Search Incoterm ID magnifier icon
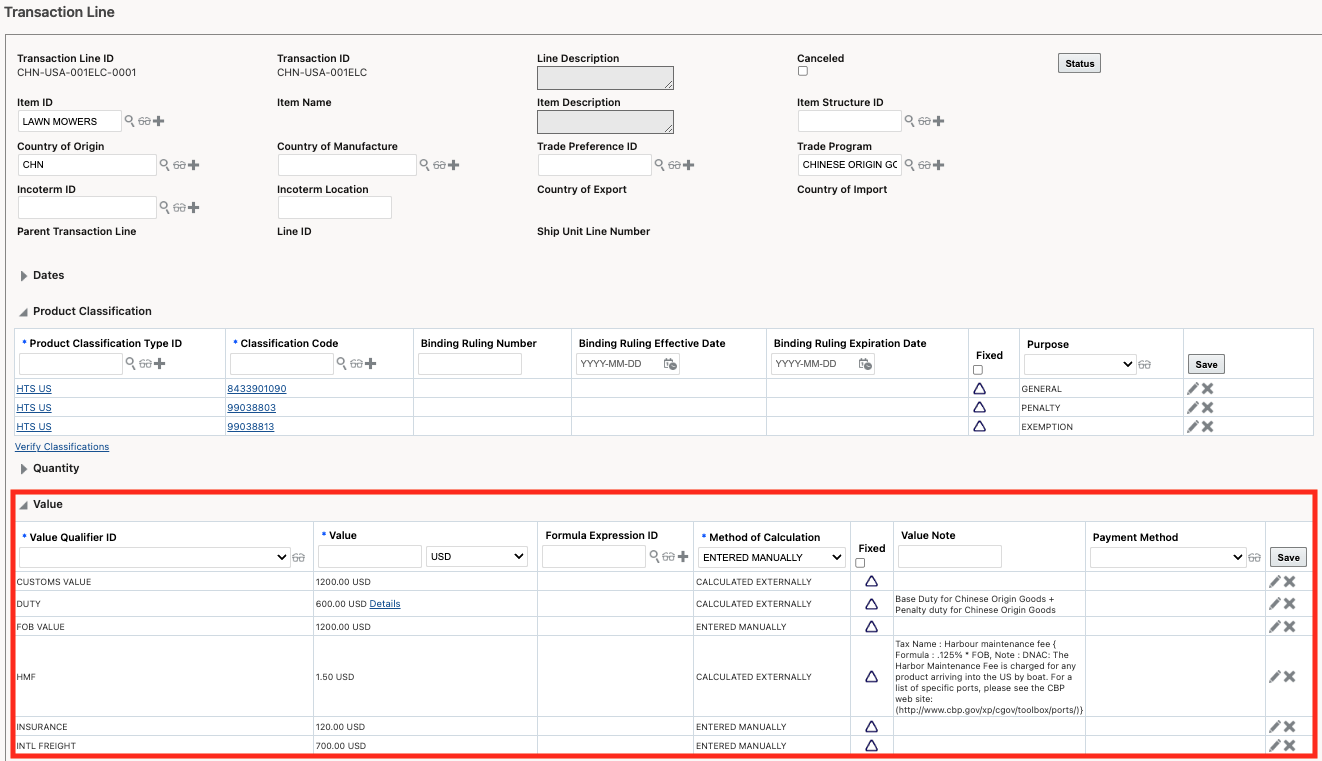Image resolution: width=1322 pixels, height=761 pixels. [164, 207]
